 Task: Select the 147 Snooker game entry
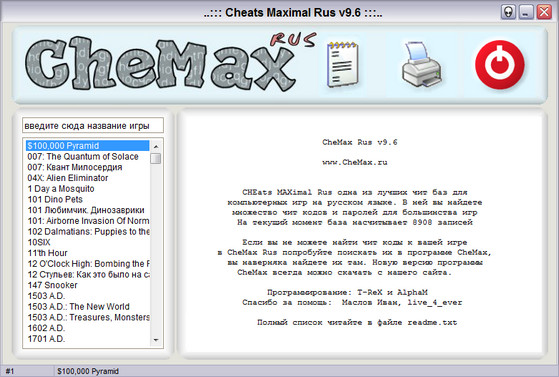[52, 285]
